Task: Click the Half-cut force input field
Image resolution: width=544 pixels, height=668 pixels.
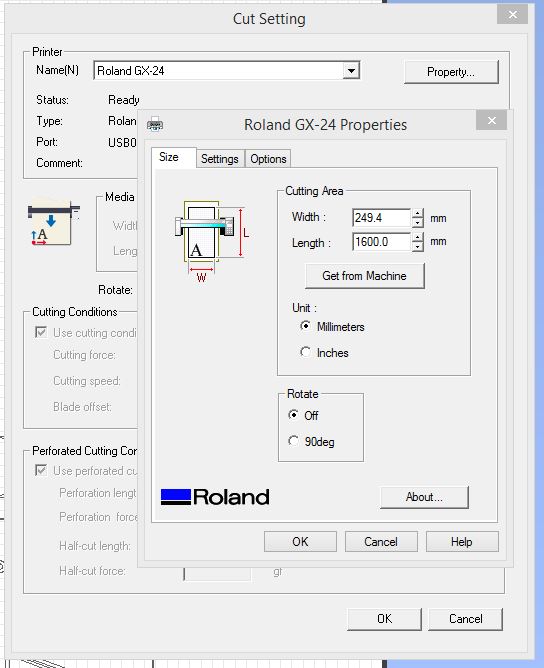Action: [x=217, y=573]
